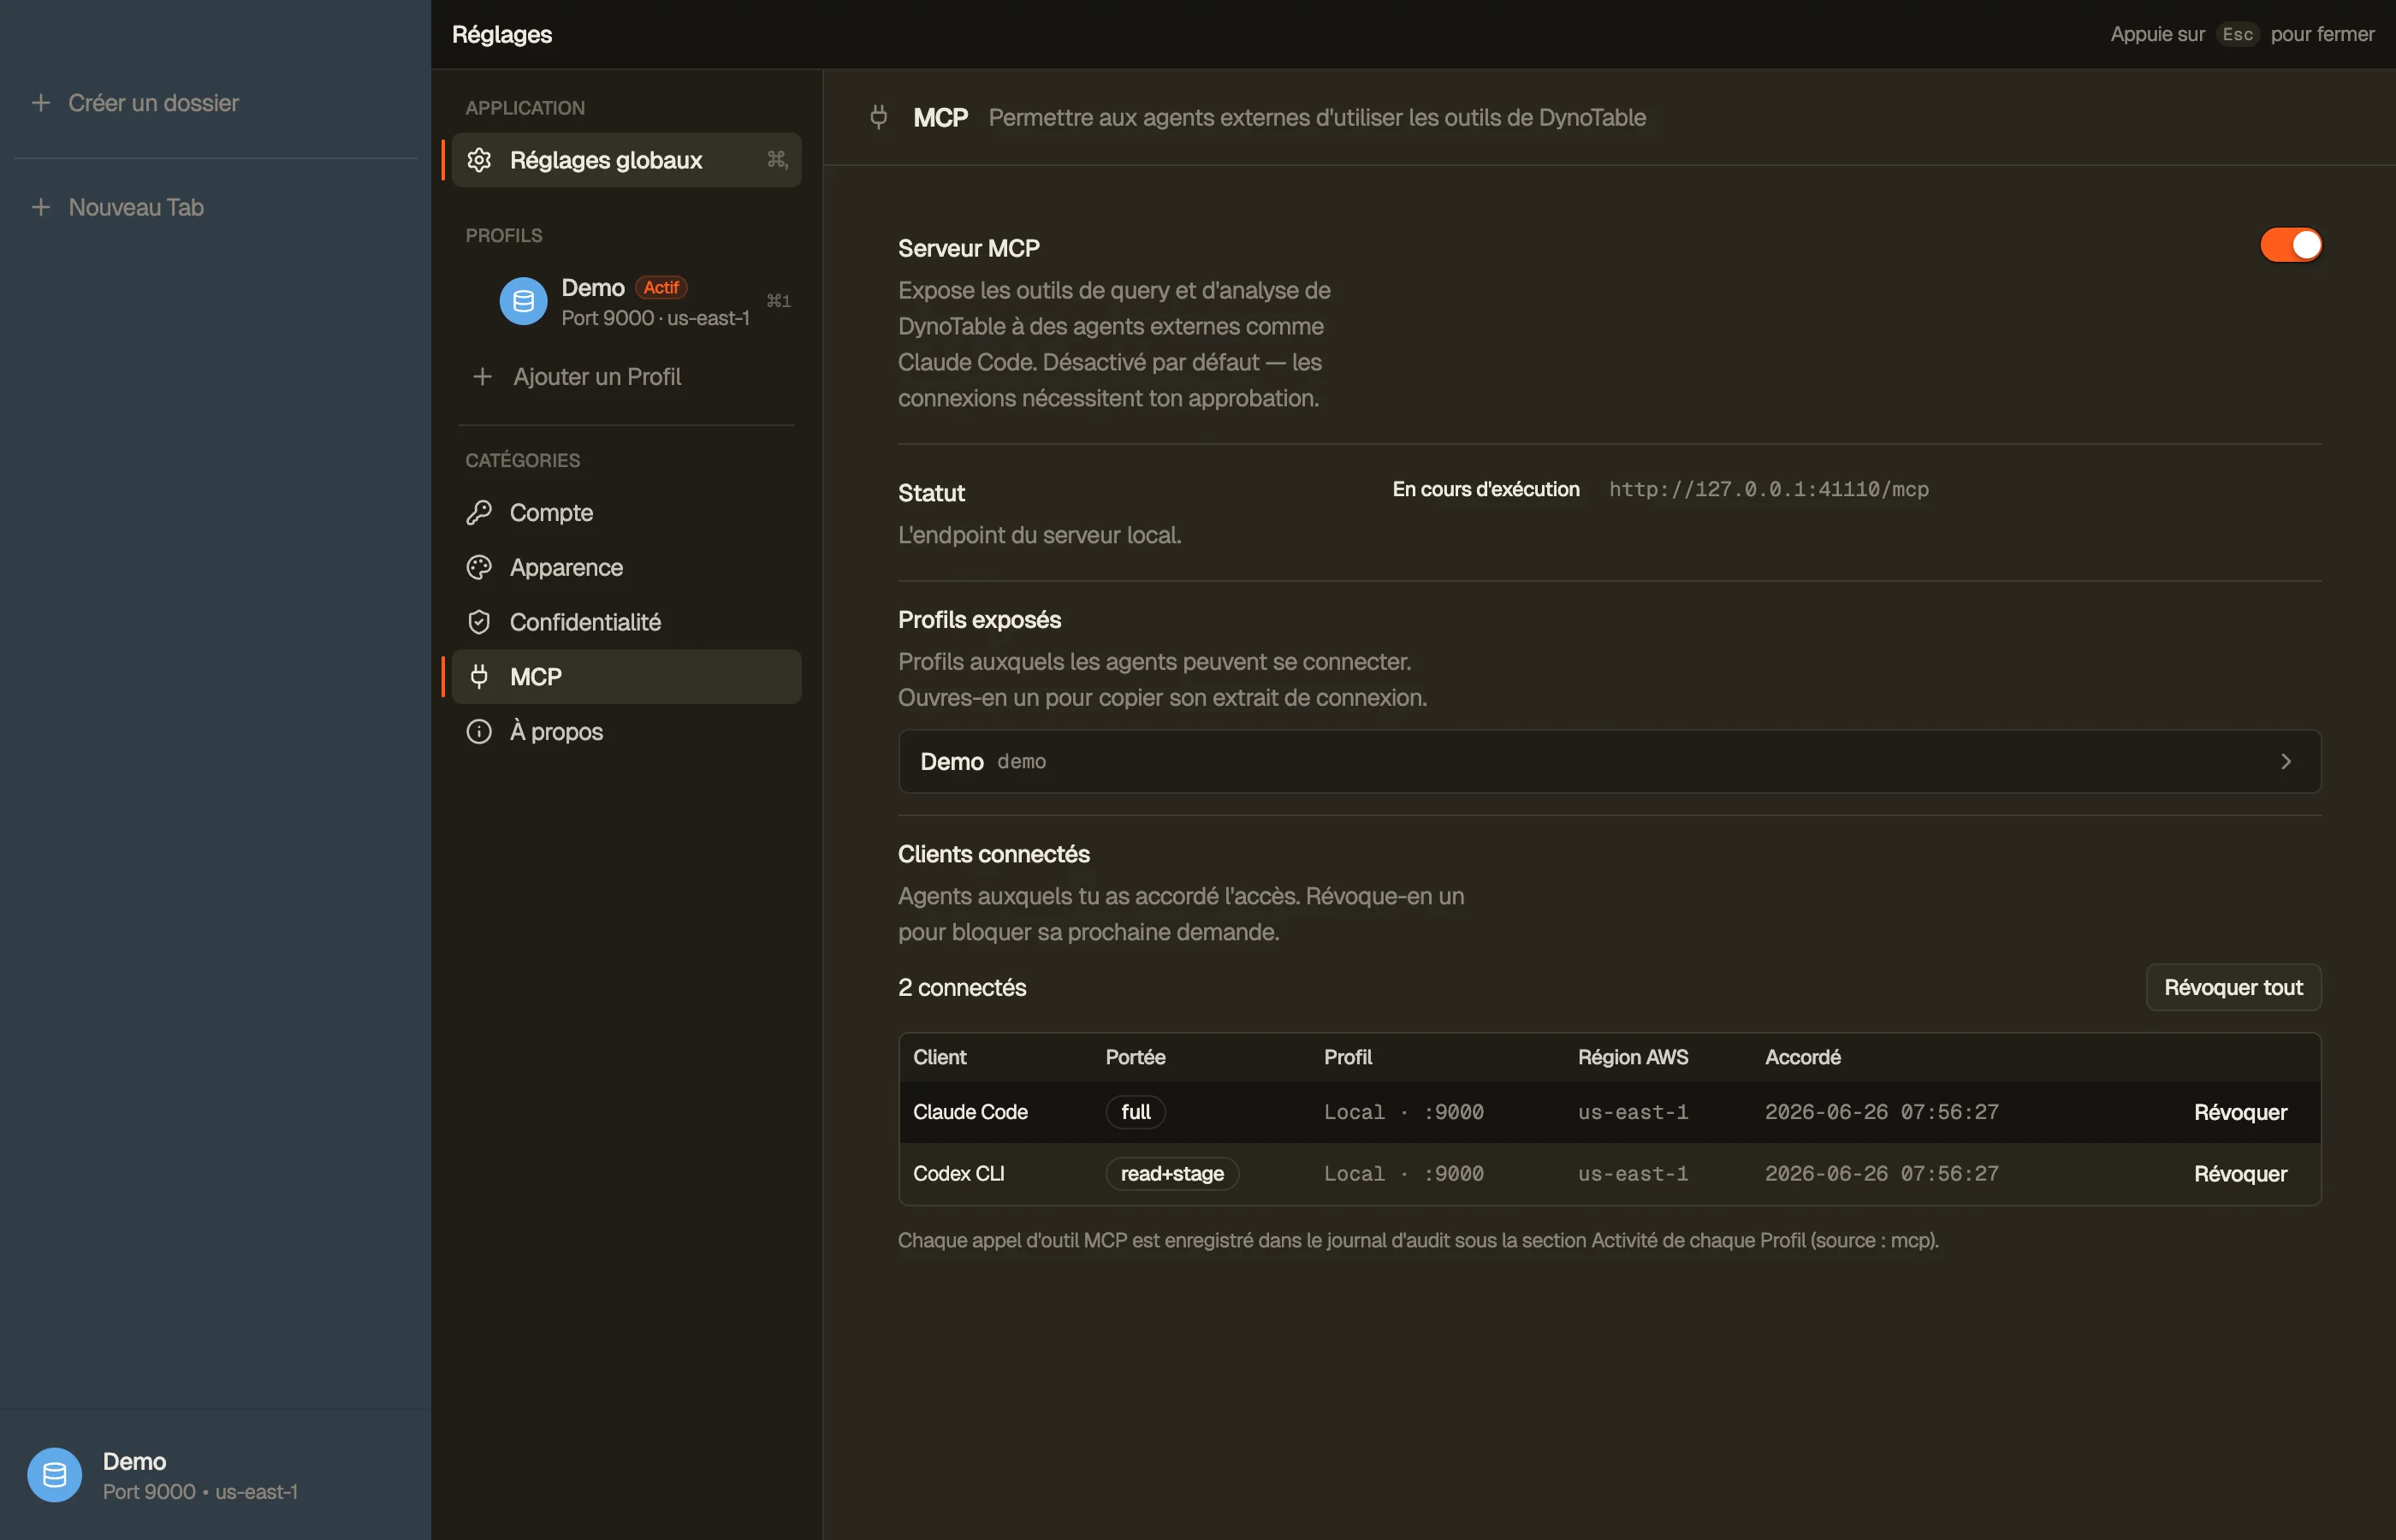Click the plus icon beside Nouveau Tab

41,207
